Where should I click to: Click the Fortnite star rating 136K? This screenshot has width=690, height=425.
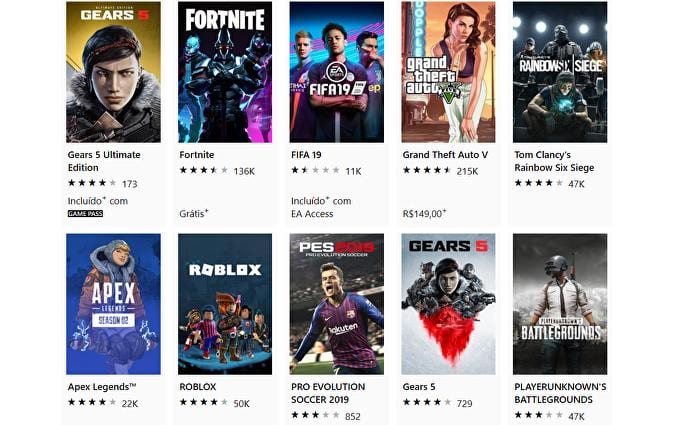(x=217, y=171)
